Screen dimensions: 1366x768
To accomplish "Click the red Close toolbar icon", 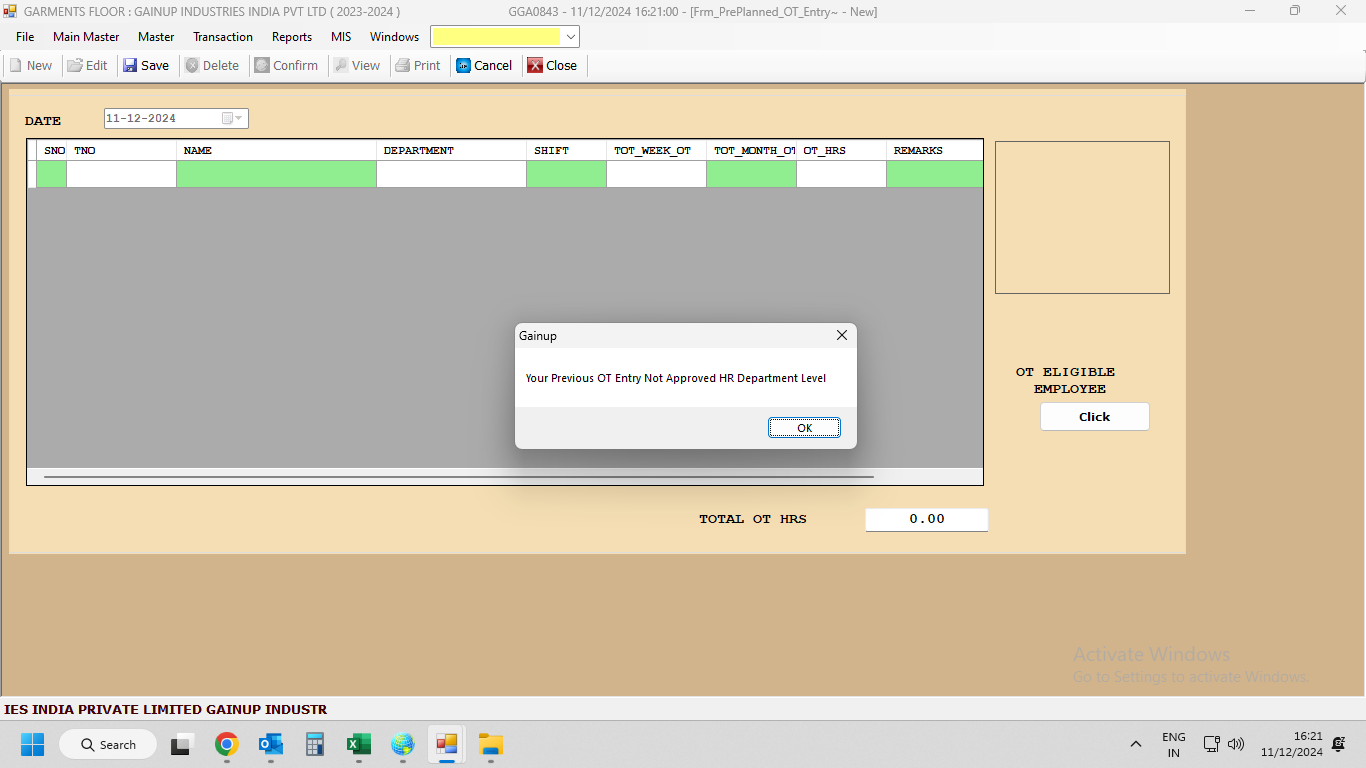I will click(x=535, y=66).
